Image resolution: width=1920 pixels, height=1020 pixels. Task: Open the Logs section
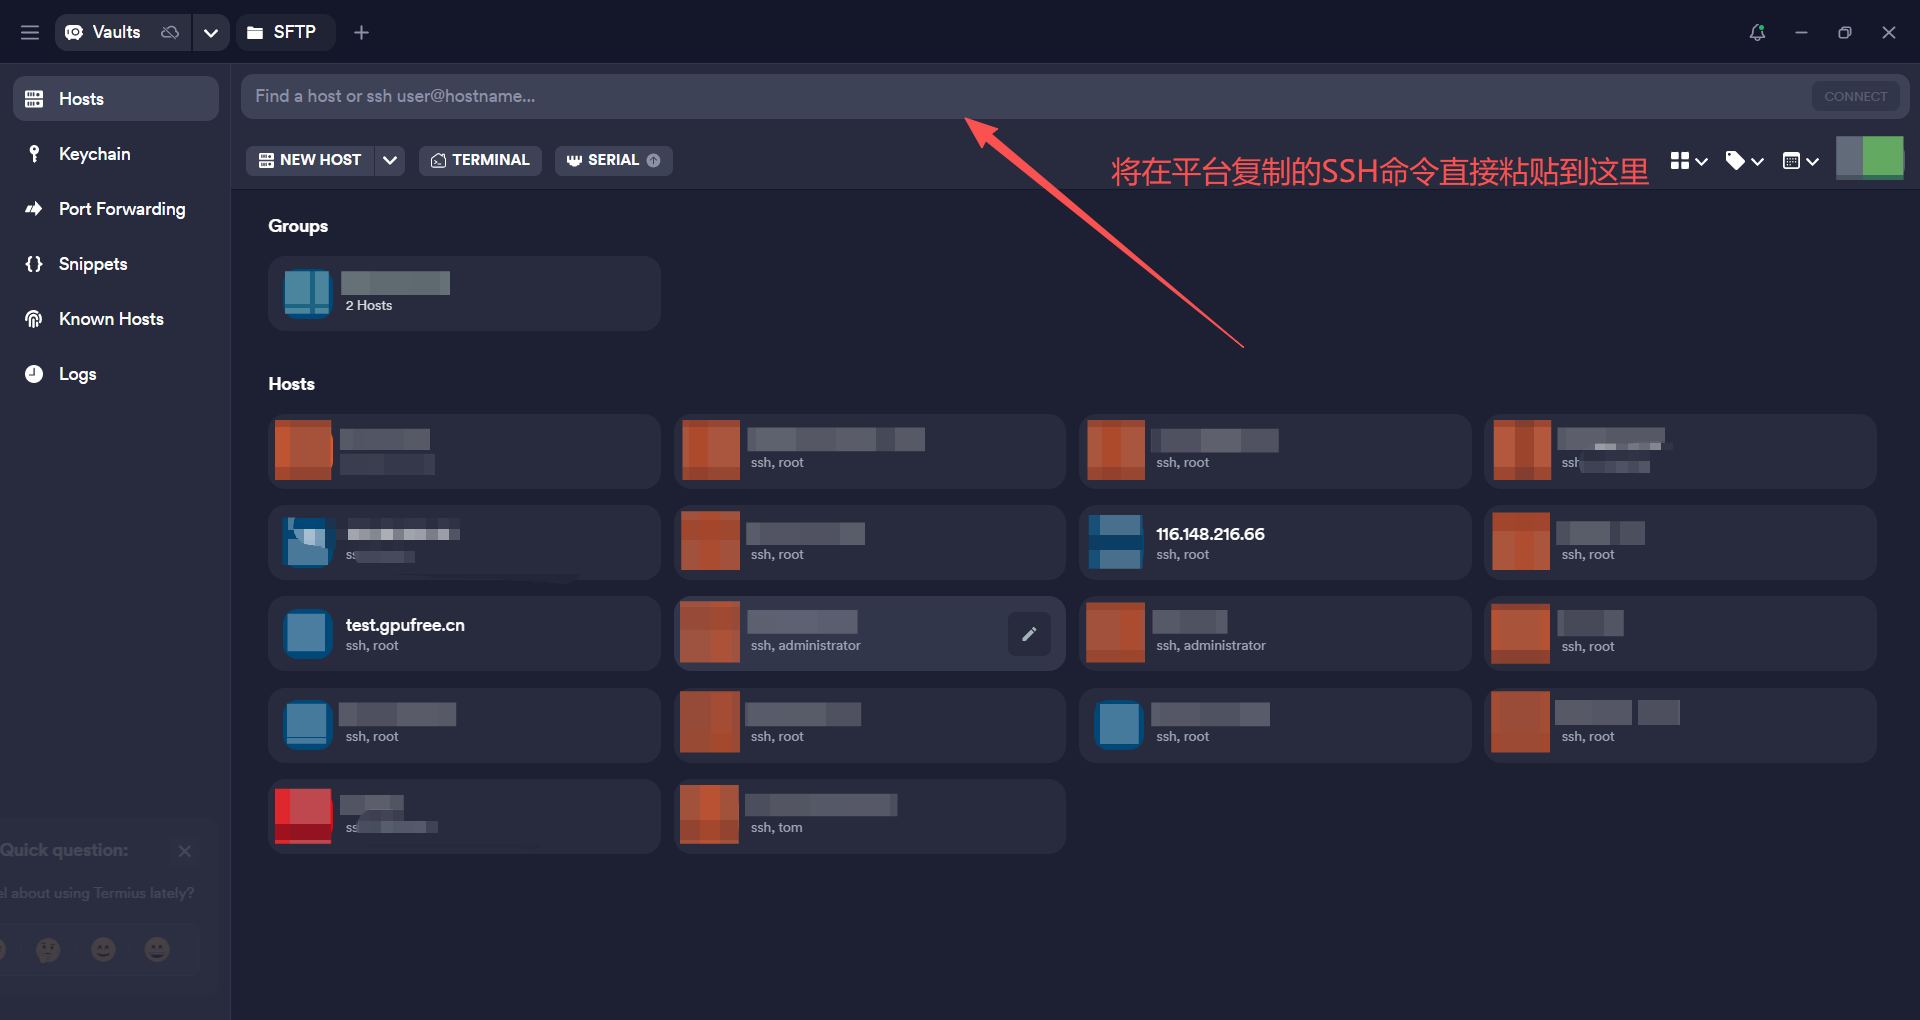[x=77, y=374]
